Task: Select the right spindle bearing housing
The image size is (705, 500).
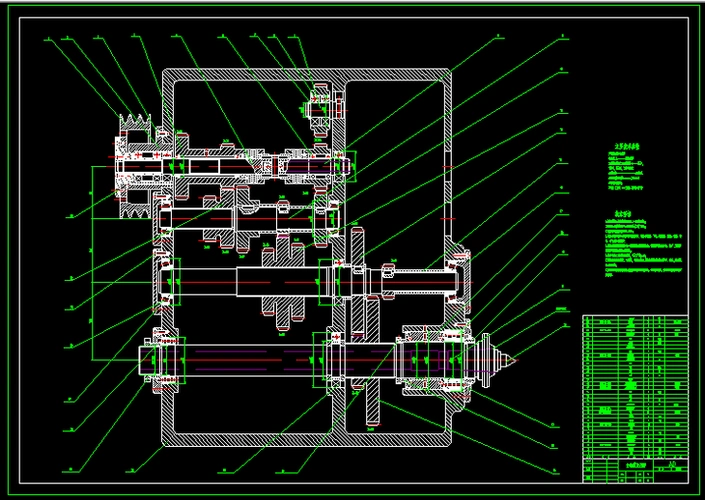Action: [428, 358]
